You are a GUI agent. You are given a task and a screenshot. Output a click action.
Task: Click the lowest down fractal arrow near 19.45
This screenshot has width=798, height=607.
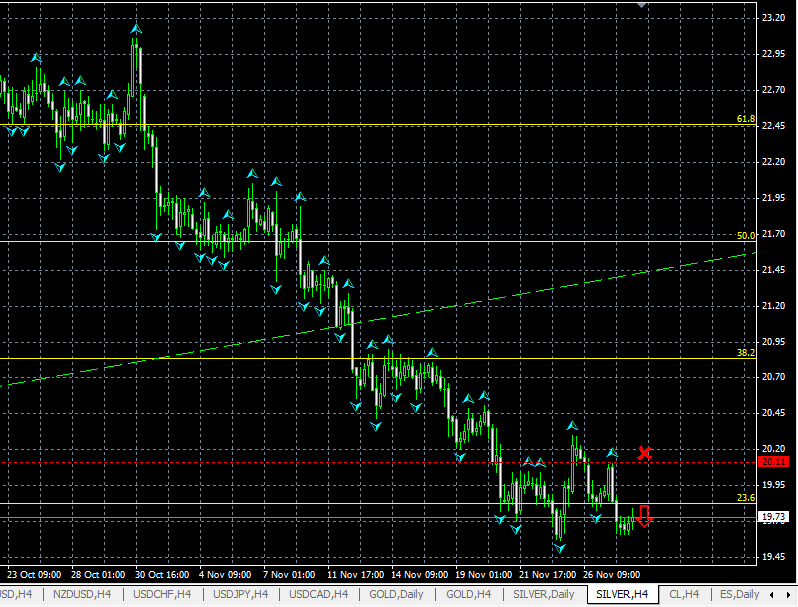(559, 548)
